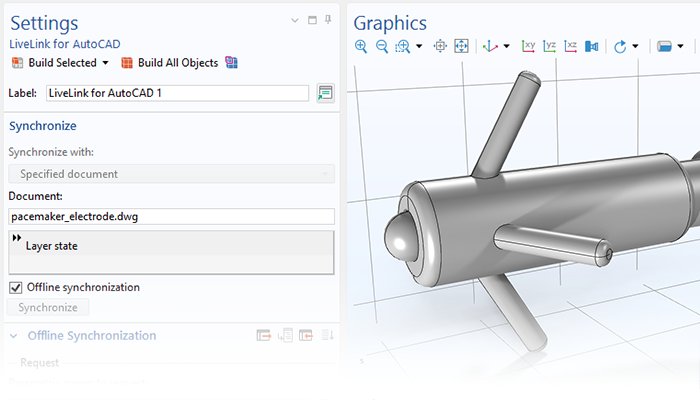Click third Offline Synchronization import icon
Screen dimensions: 700x400
point(306,335)
